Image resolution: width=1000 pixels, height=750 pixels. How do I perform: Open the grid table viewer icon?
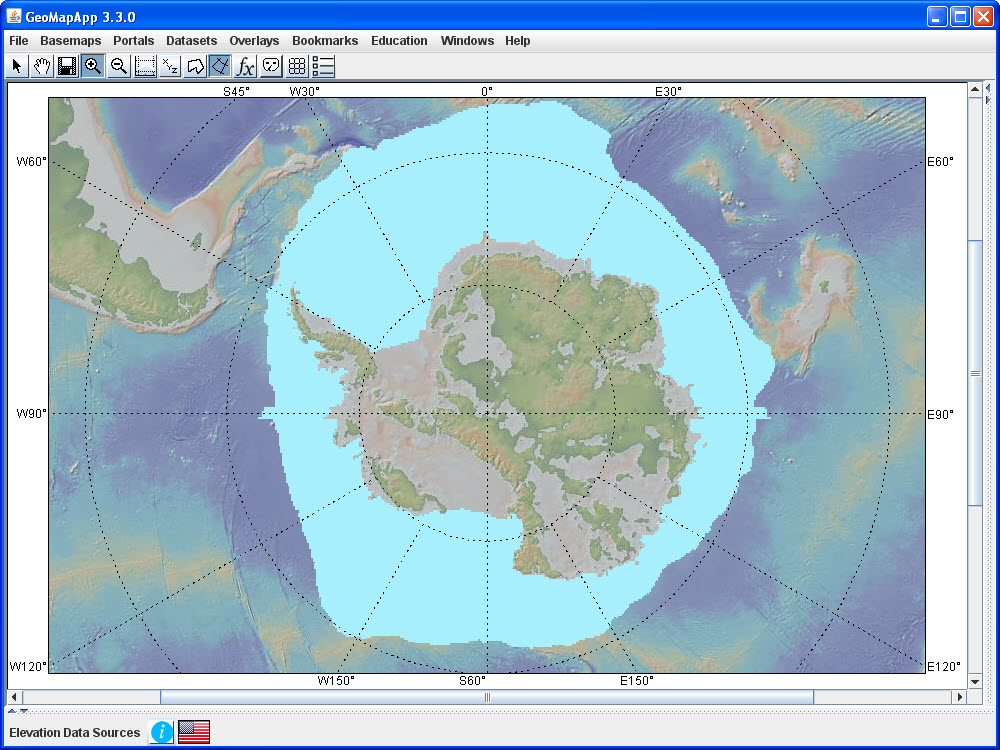click(297, 65)
